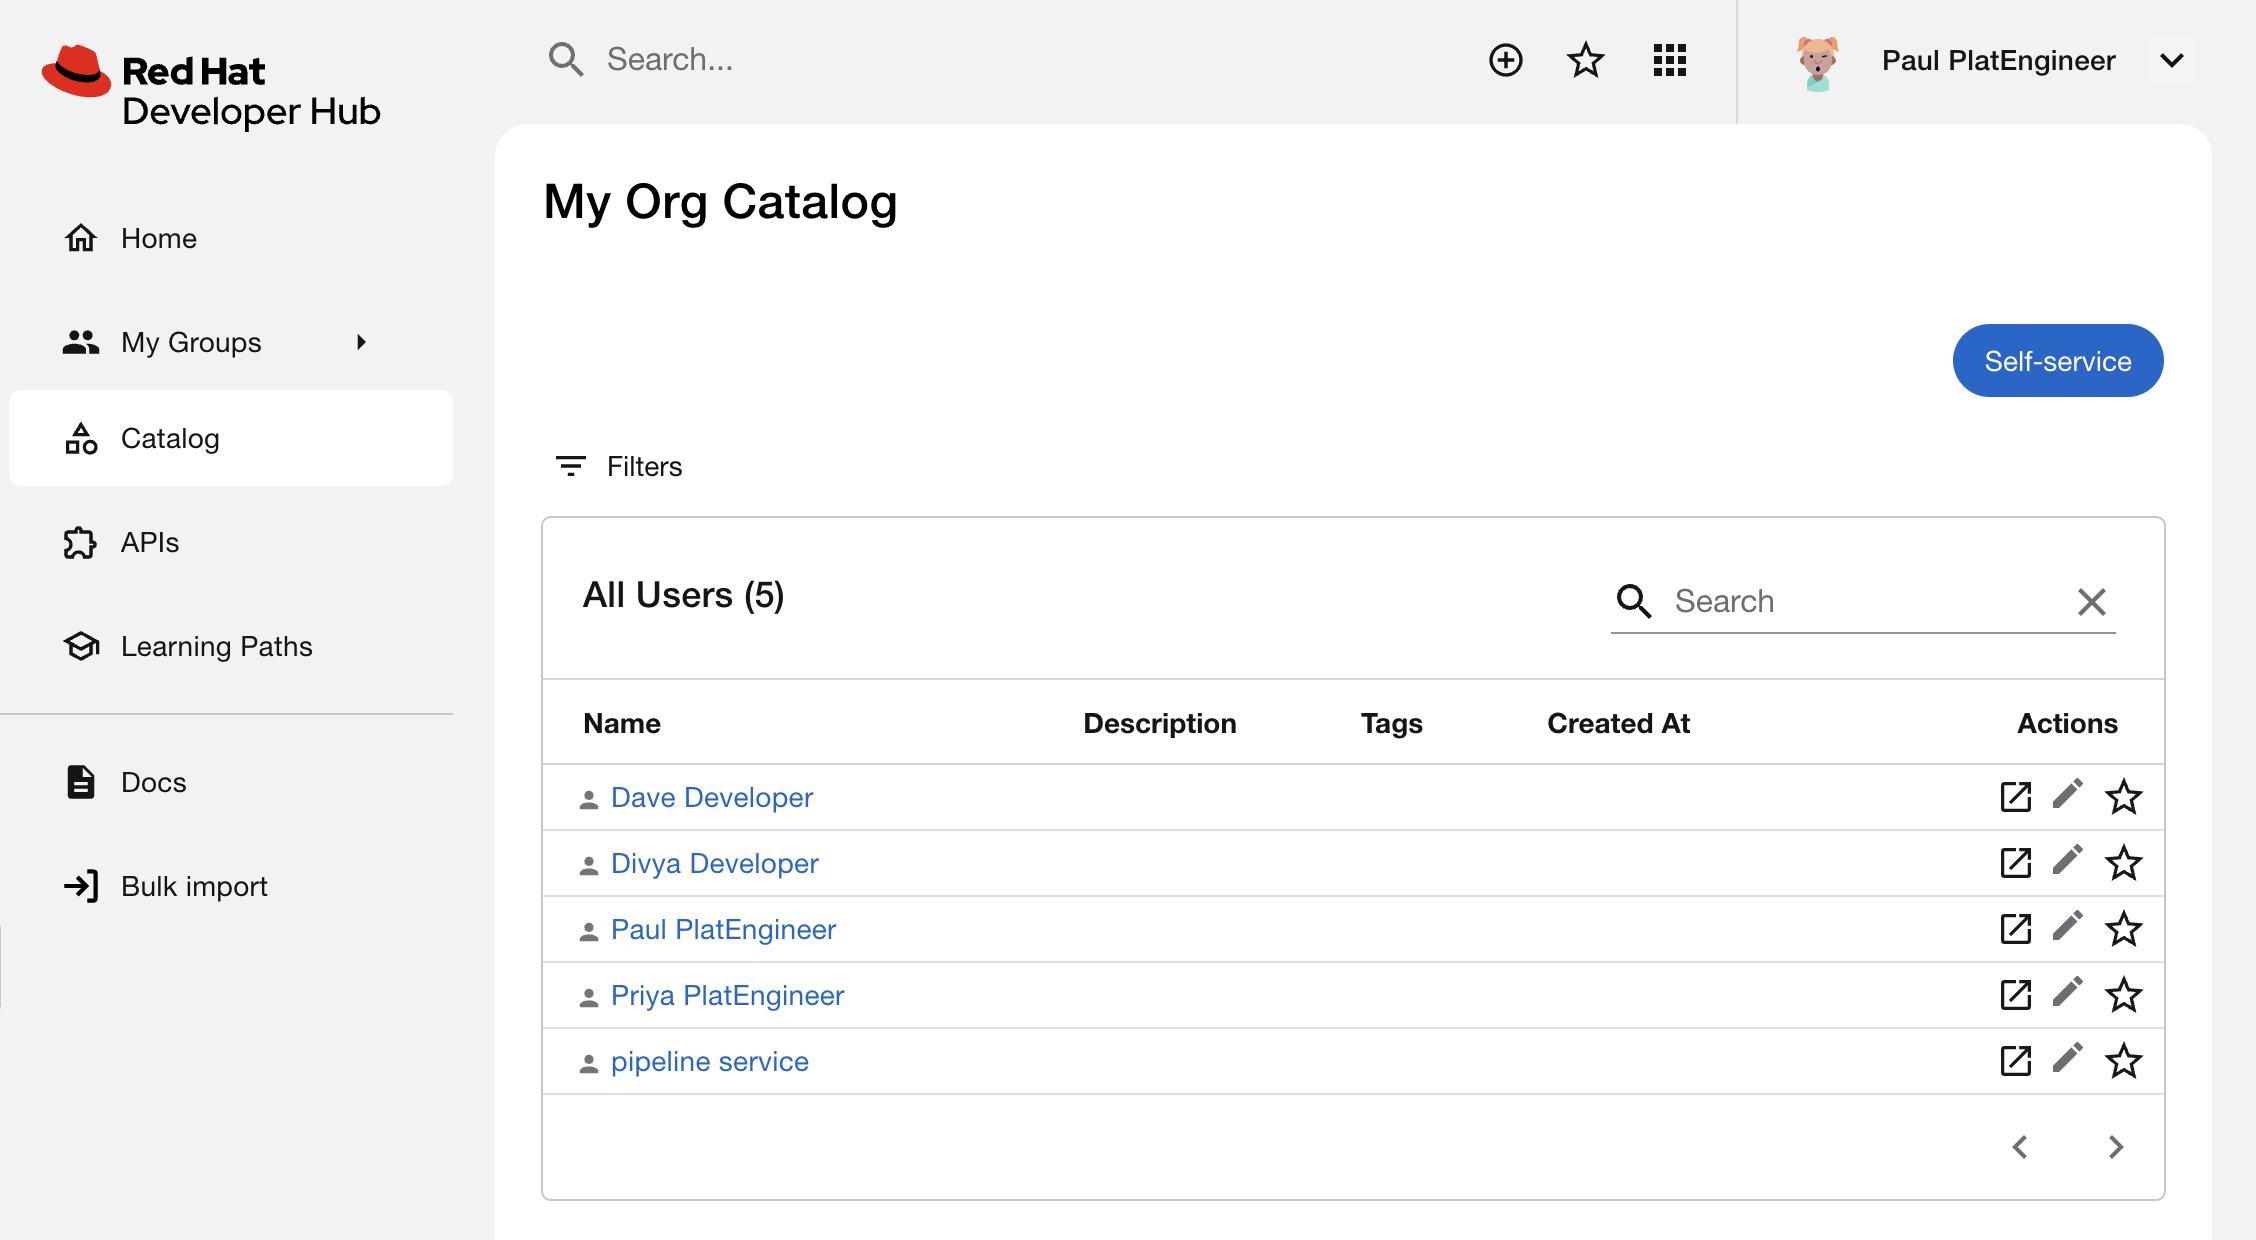
Task: Open the application launcher grid icon
Action: (x=1670, y=60)
